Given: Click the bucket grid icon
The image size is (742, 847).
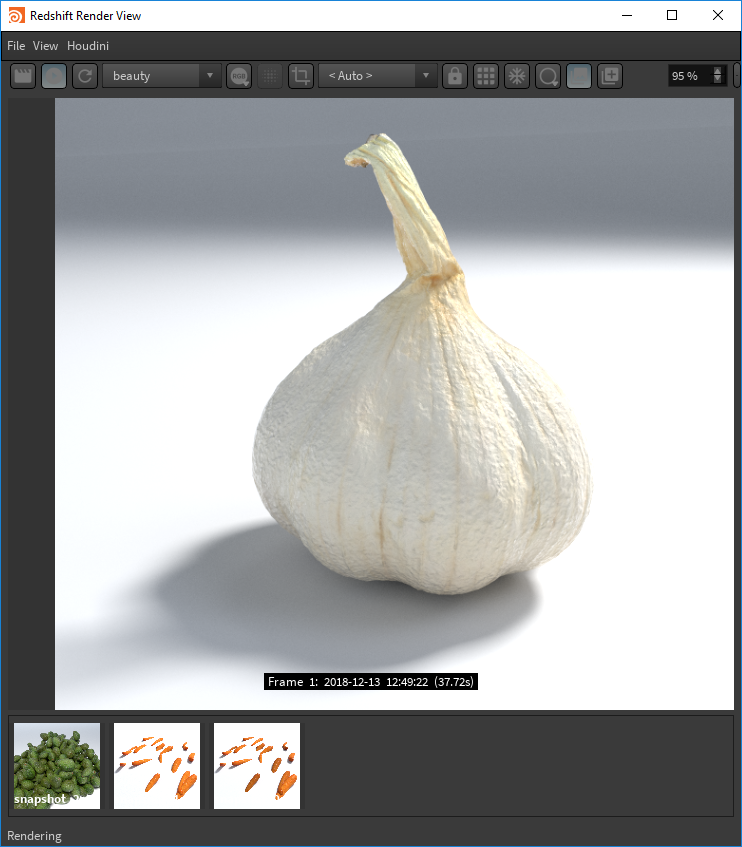Looking at the screenshot, I should pos(486,76).
